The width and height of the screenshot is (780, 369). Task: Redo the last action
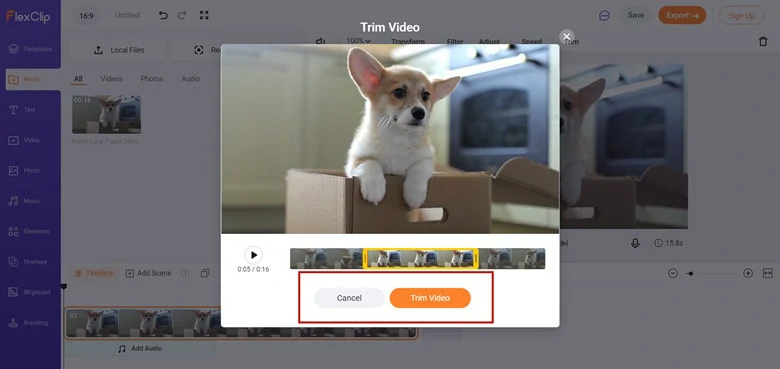point(182,15)
